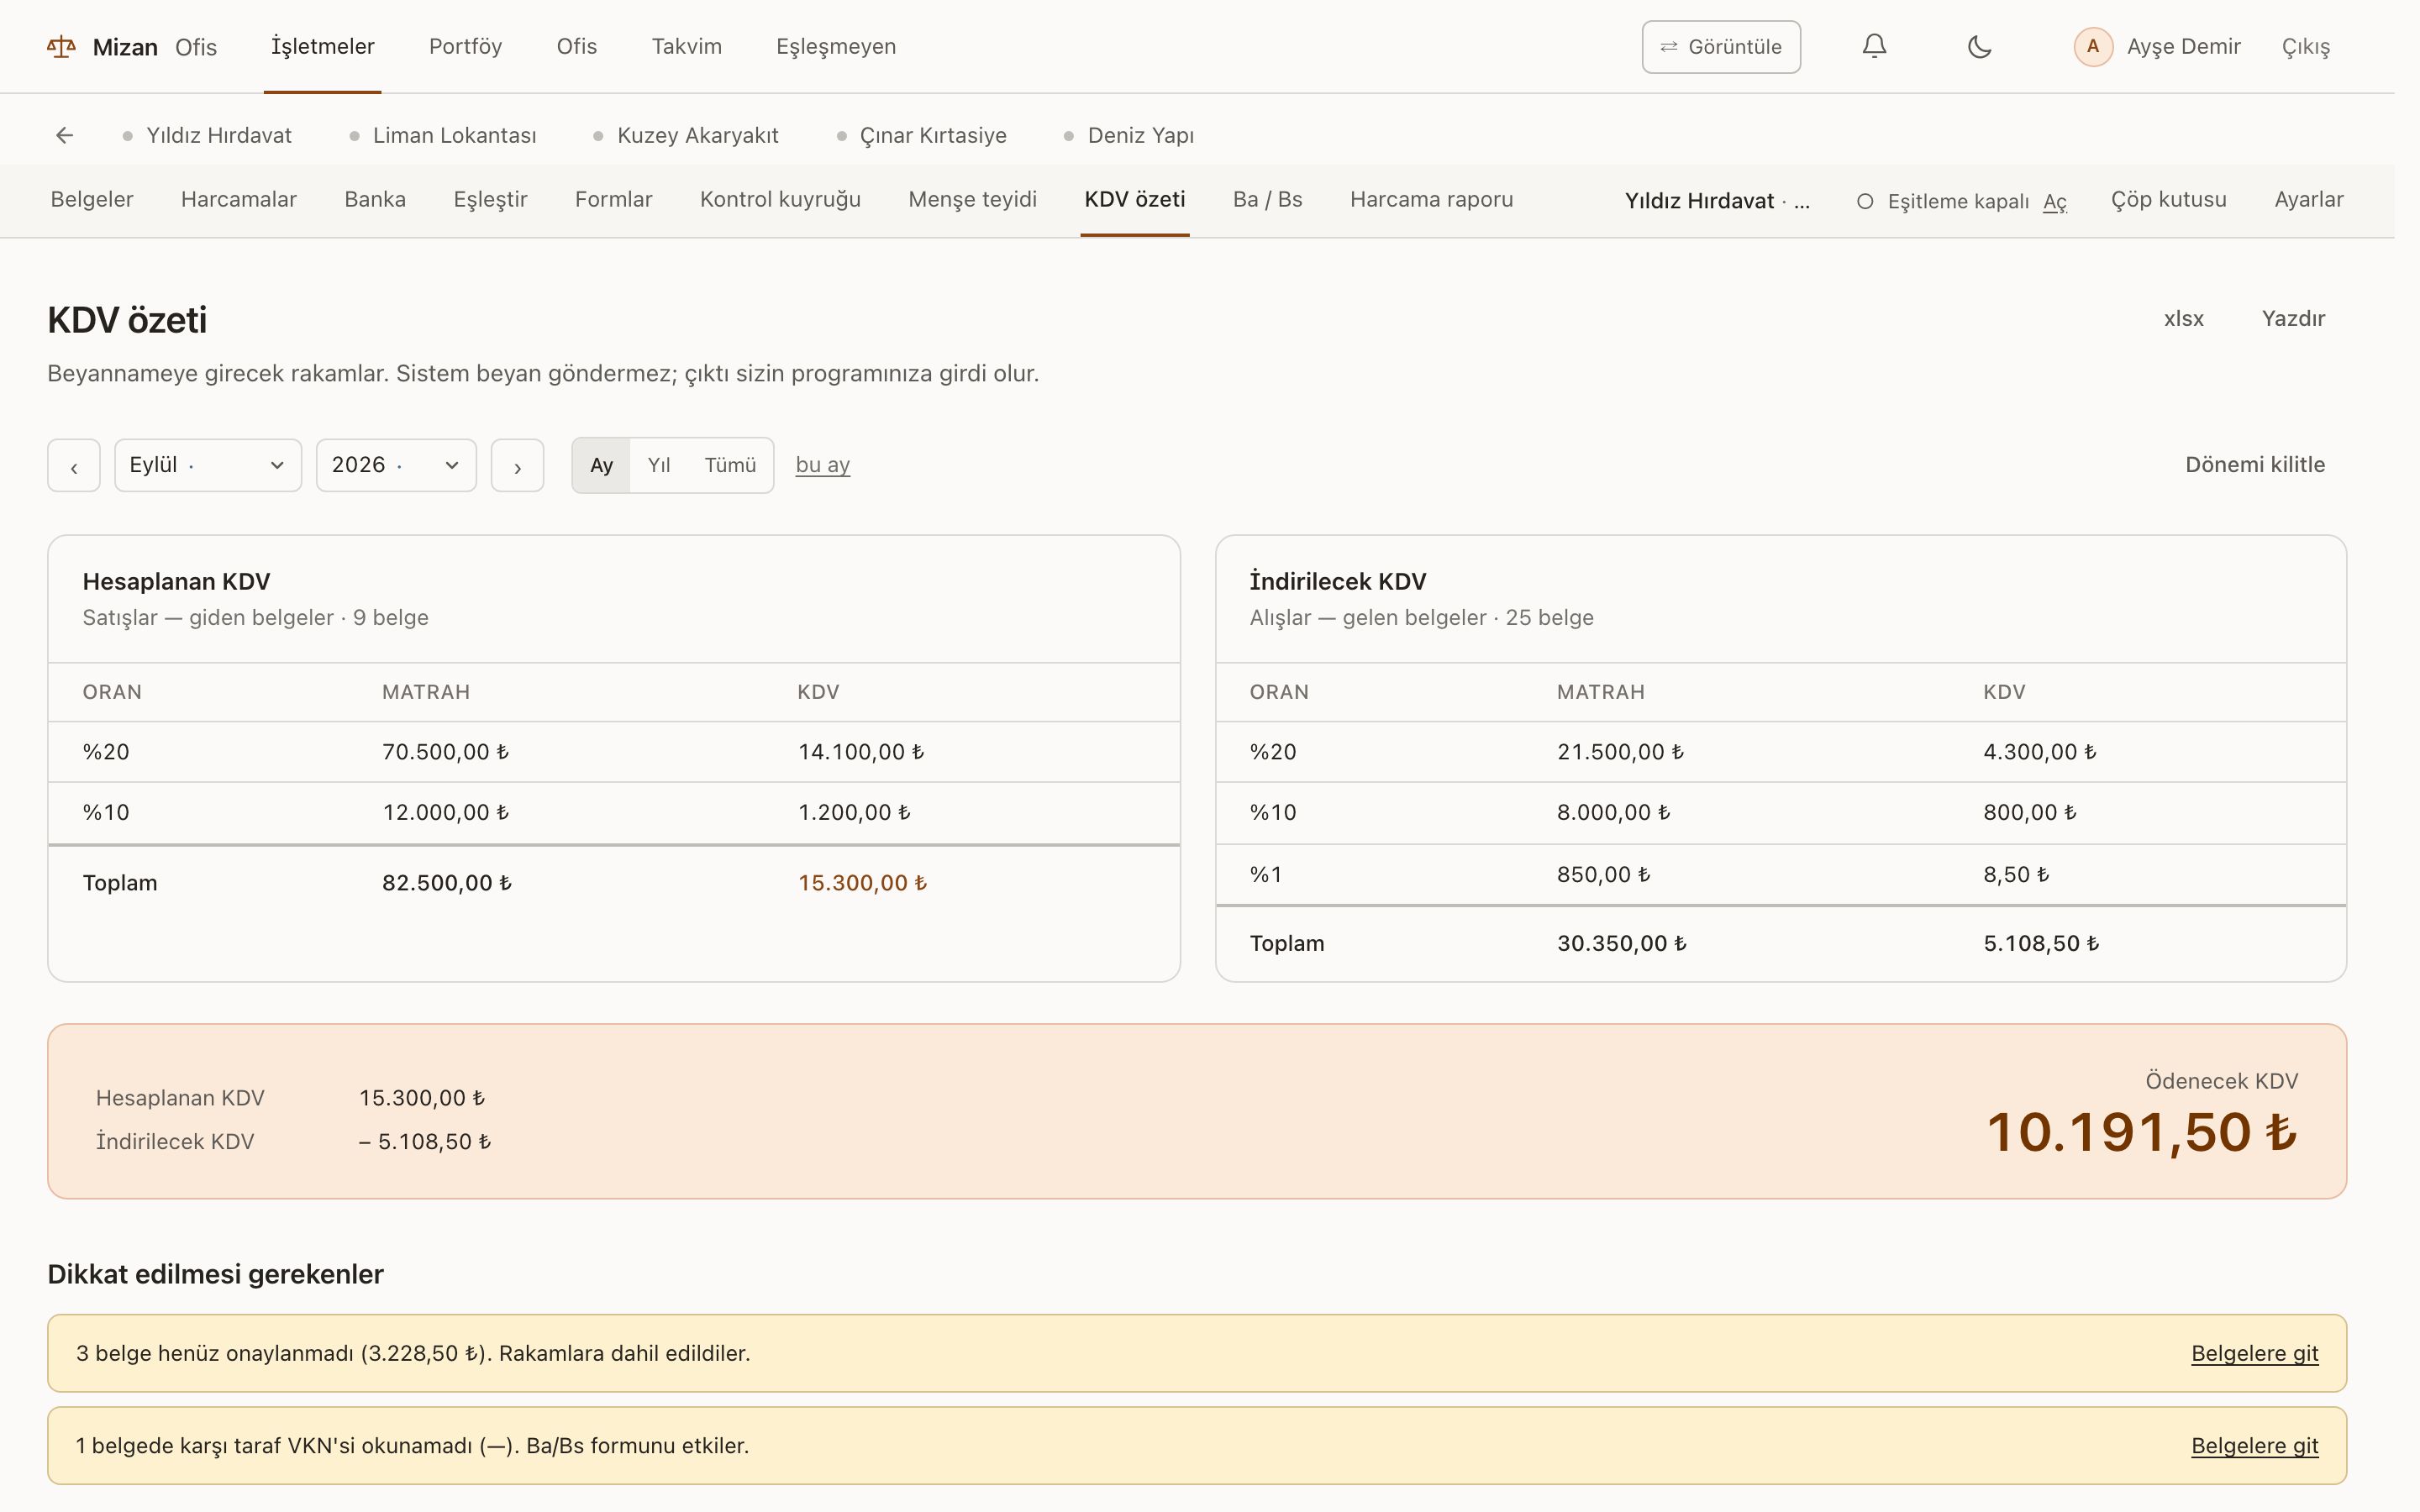This screenshot has height=1512, width=2420.
Task: Go to previous month with chevron button
Action: tap(74, 466)
